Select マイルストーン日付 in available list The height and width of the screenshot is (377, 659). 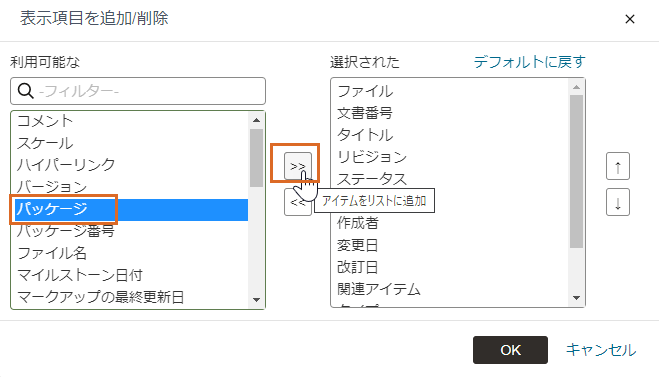(x=131, y=275)
